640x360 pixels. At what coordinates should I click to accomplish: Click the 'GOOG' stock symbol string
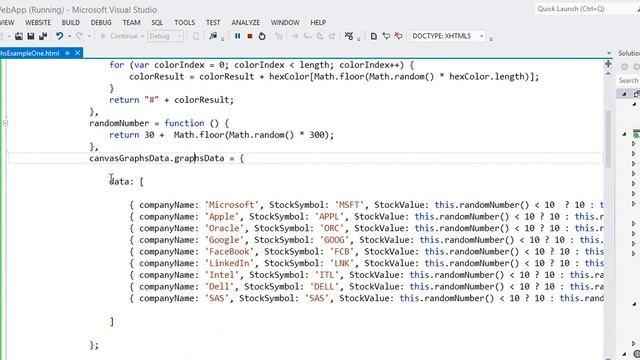click(x=336, y=240)
